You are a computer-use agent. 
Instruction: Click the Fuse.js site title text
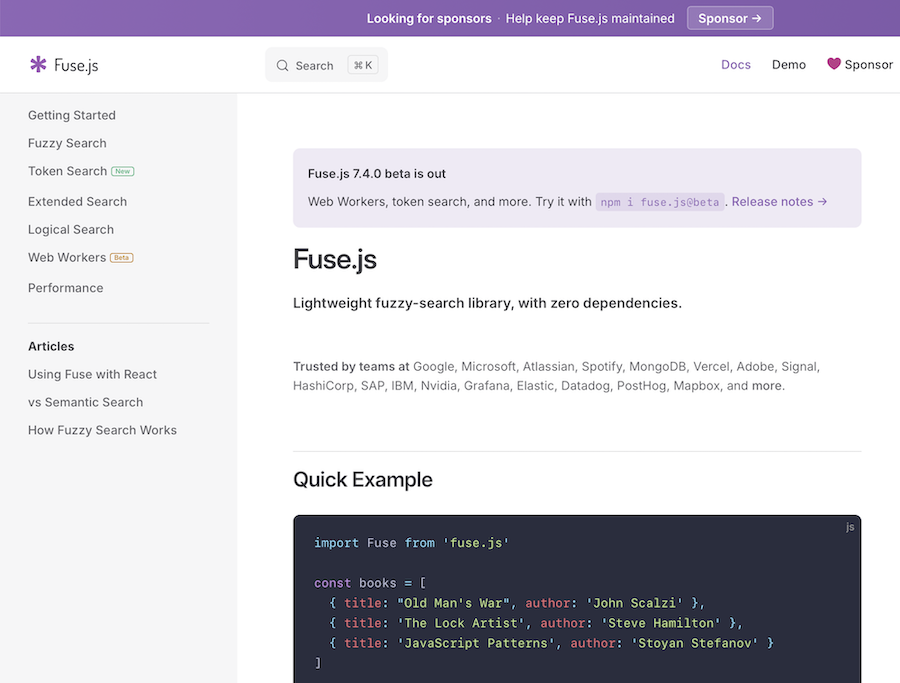coord(76,65)
